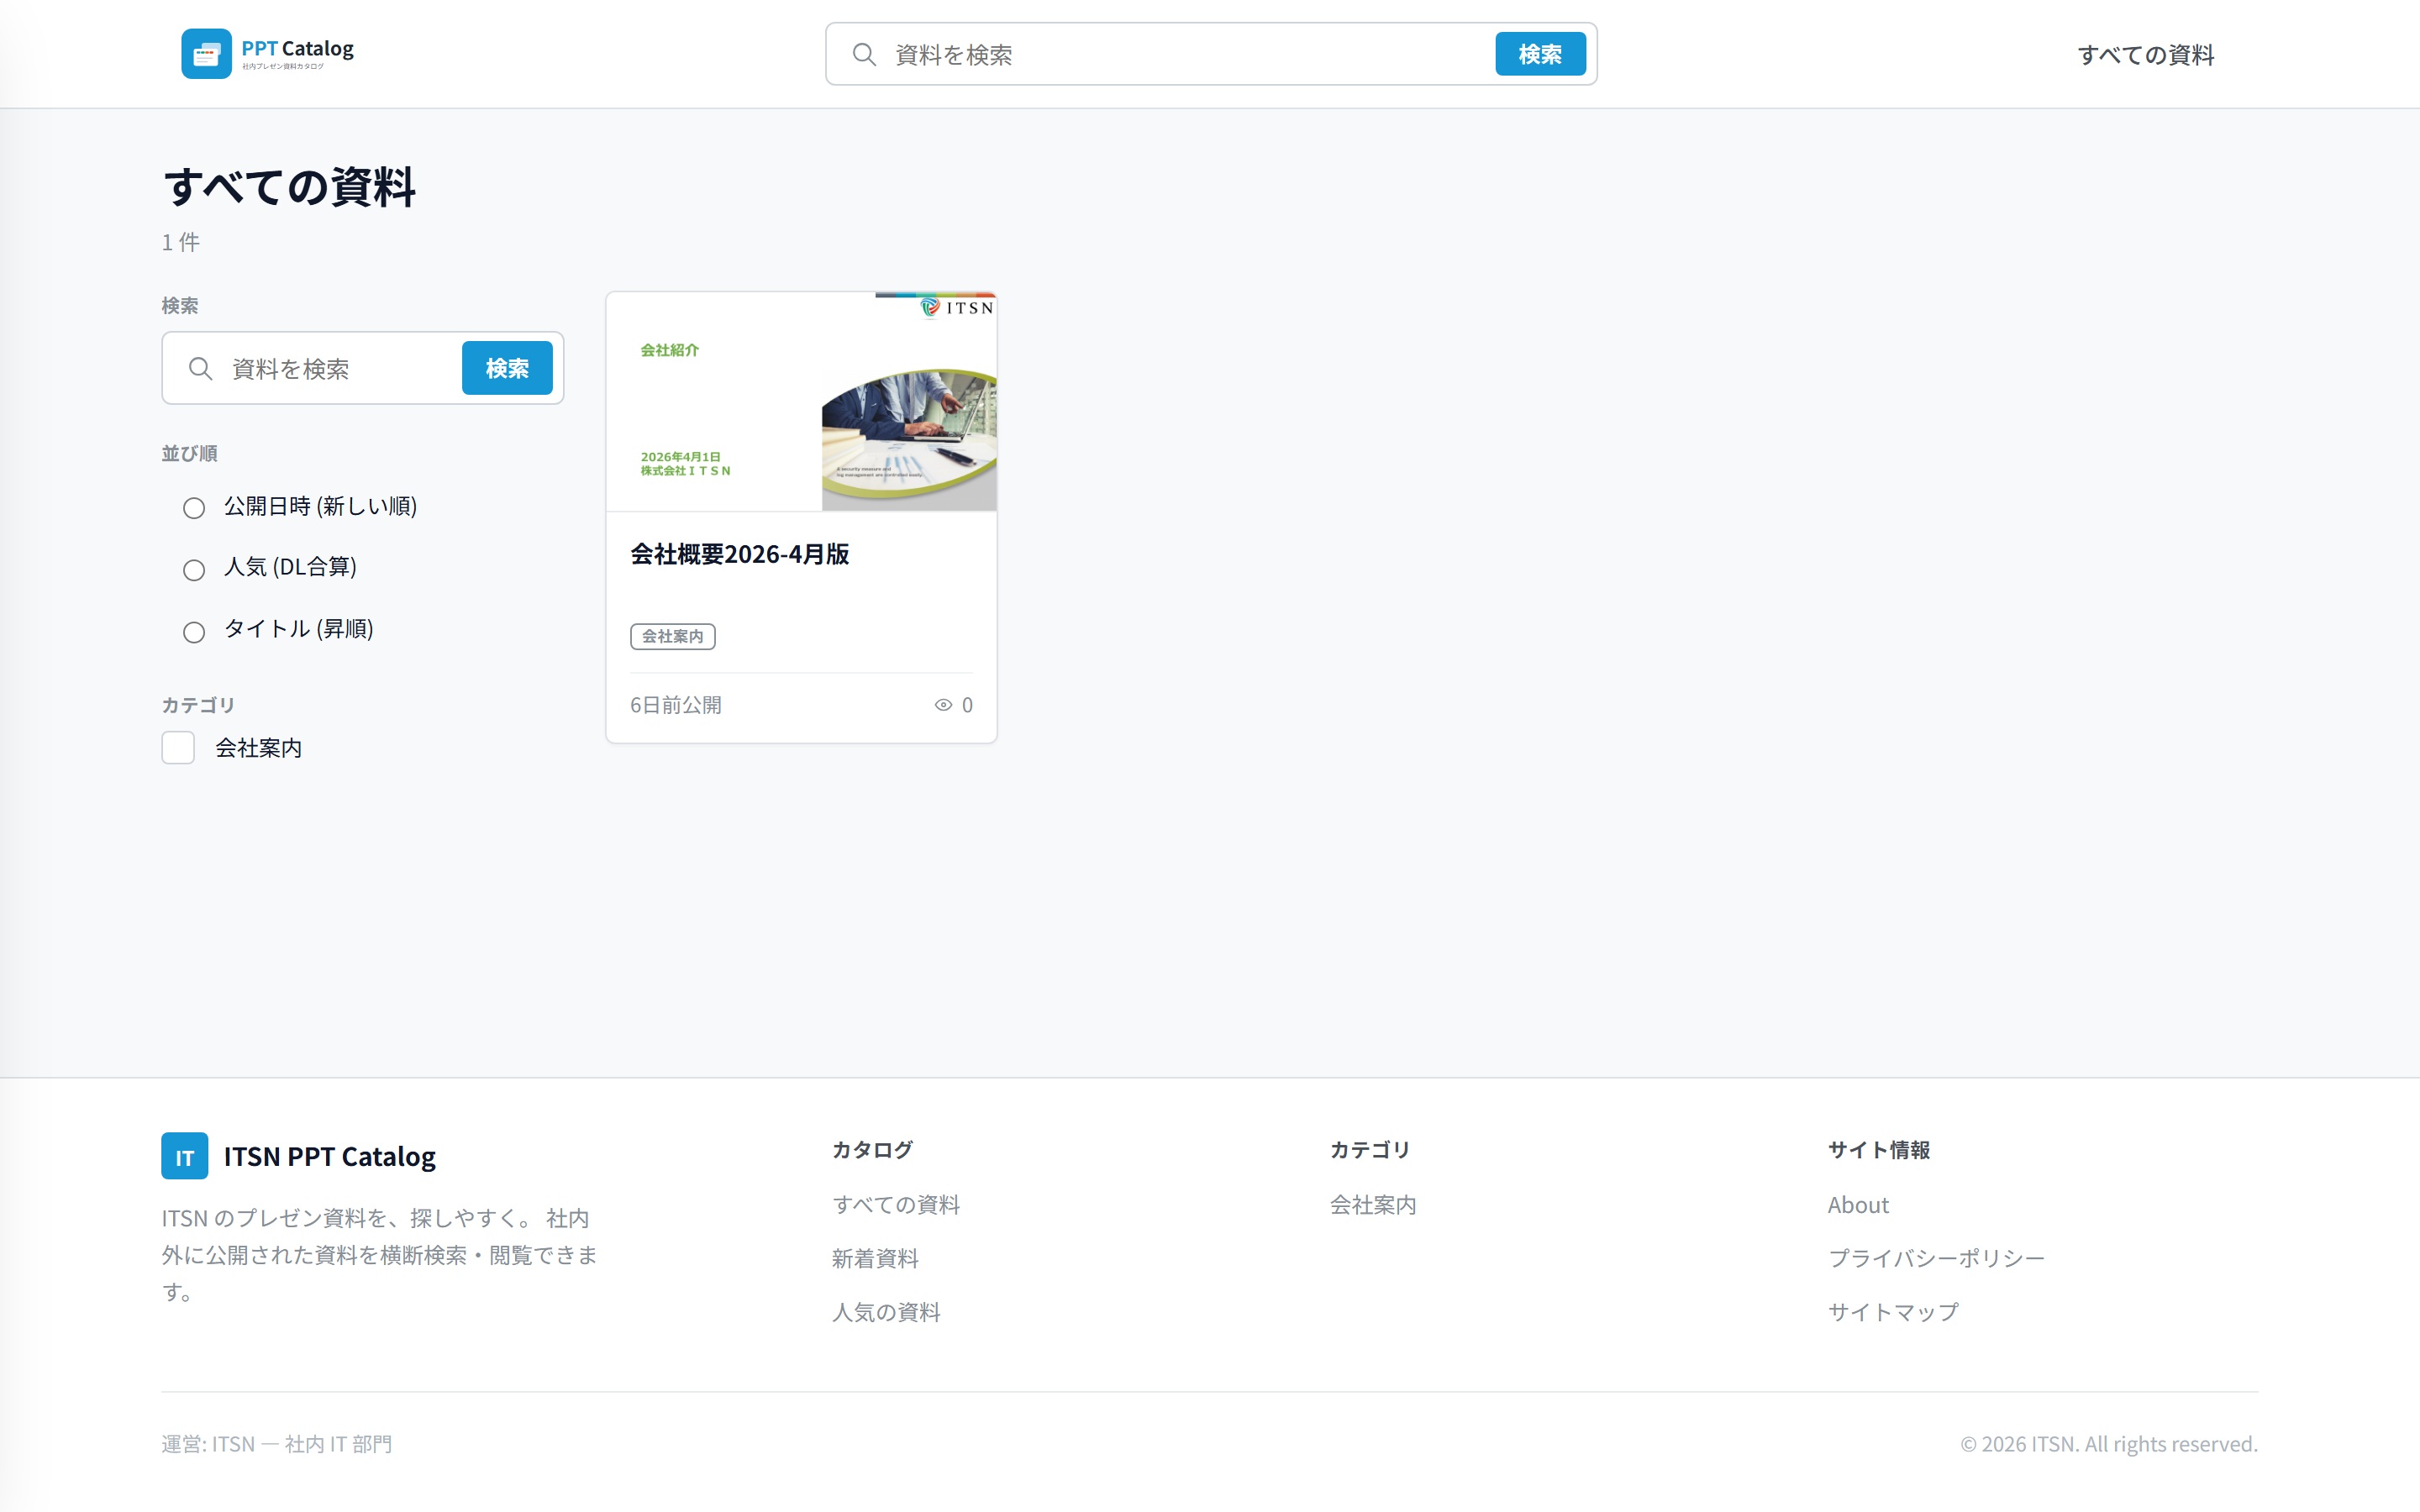Click the 並び順 section label
The width and height of the screenshot is (2420, 1512).
tap(190, 453)
